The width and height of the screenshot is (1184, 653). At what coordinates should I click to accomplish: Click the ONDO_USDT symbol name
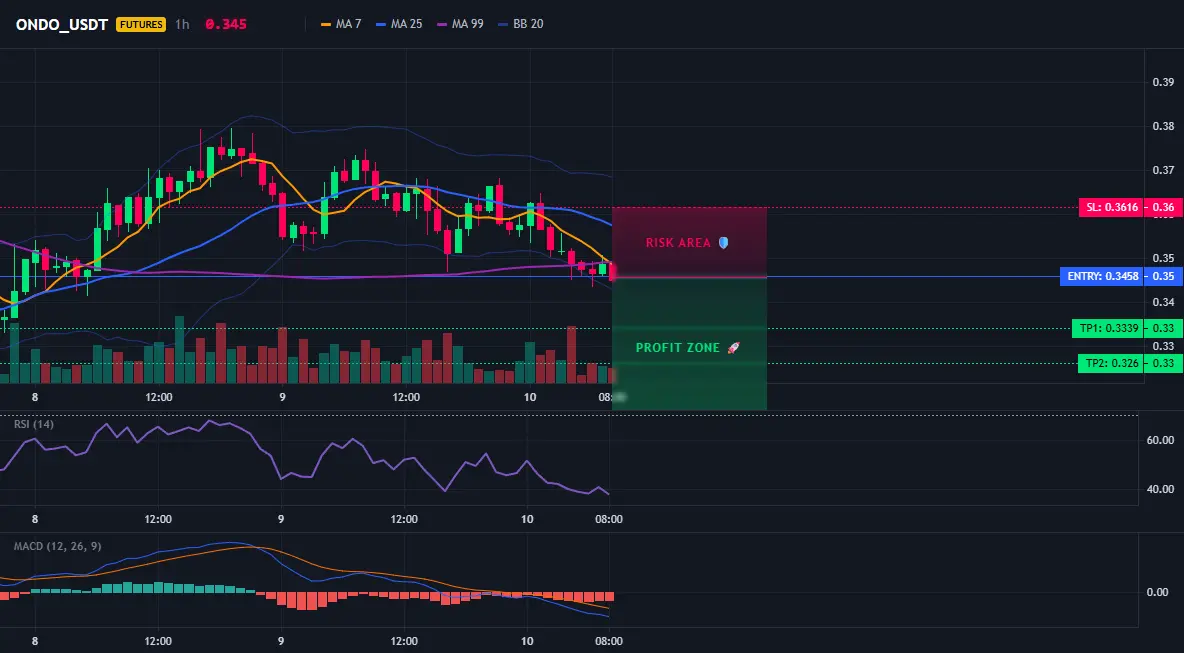point(62,24)
